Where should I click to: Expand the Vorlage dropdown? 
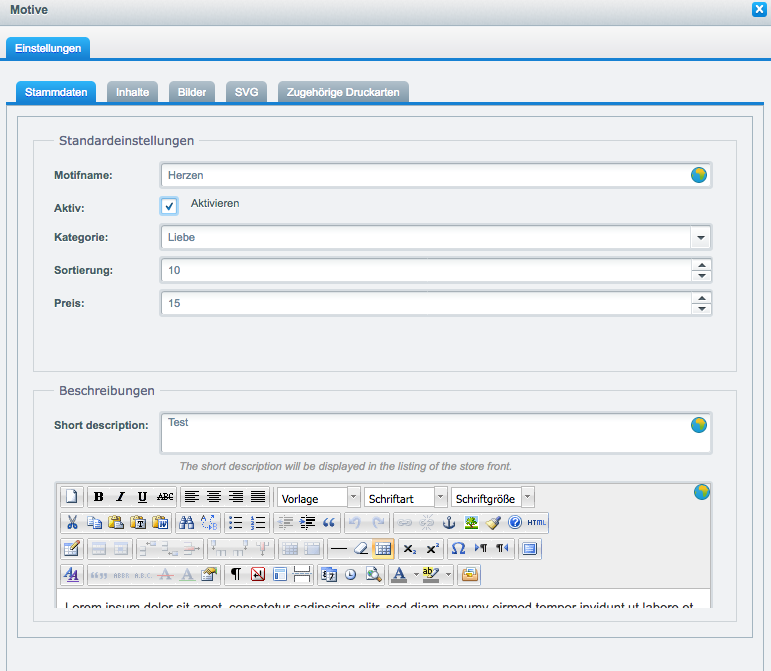(353, 497)
